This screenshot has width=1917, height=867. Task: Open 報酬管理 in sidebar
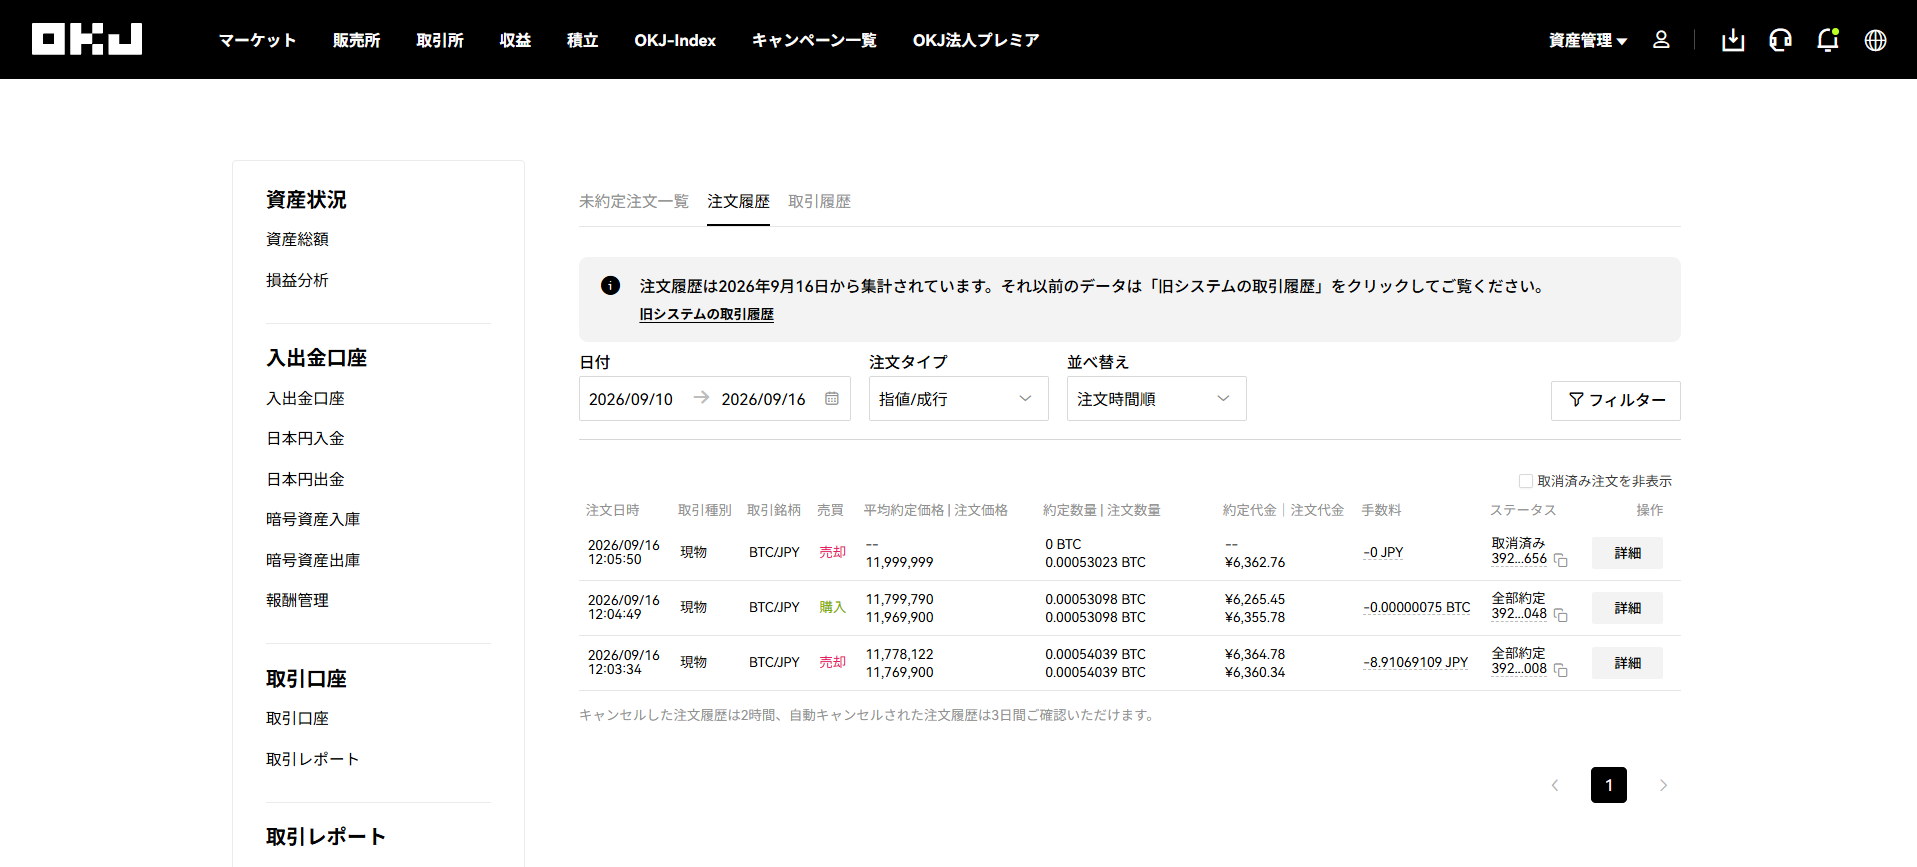[297, 600]
